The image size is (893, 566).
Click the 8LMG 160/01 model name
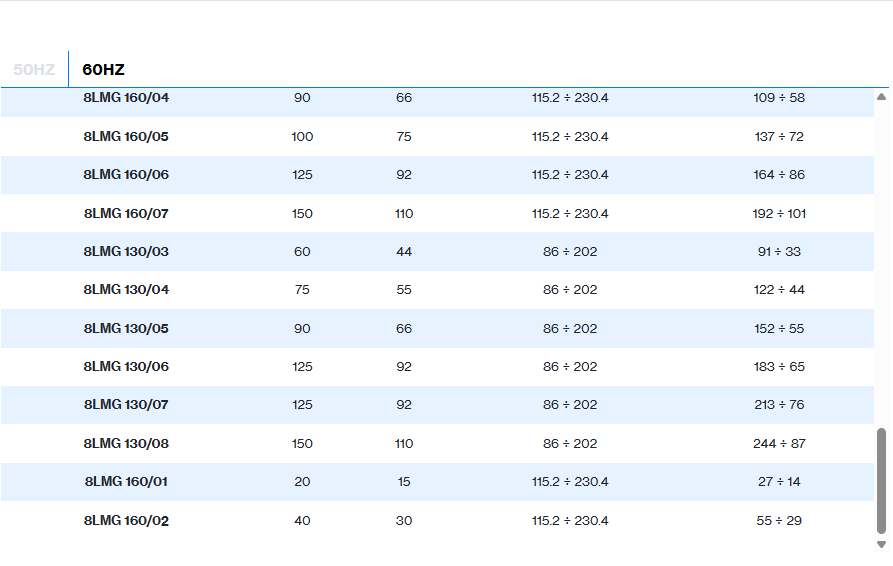tap(126, 482)
